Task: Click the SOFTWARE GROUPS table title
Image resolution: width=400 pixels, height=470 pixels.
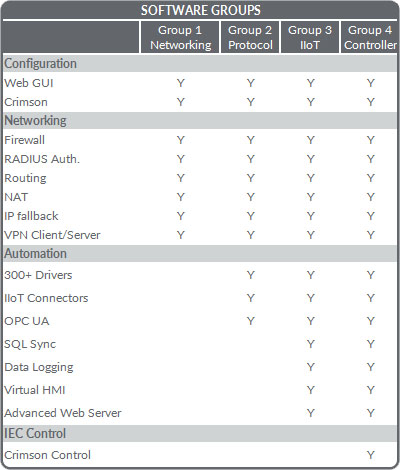Action: pos(200,10)
